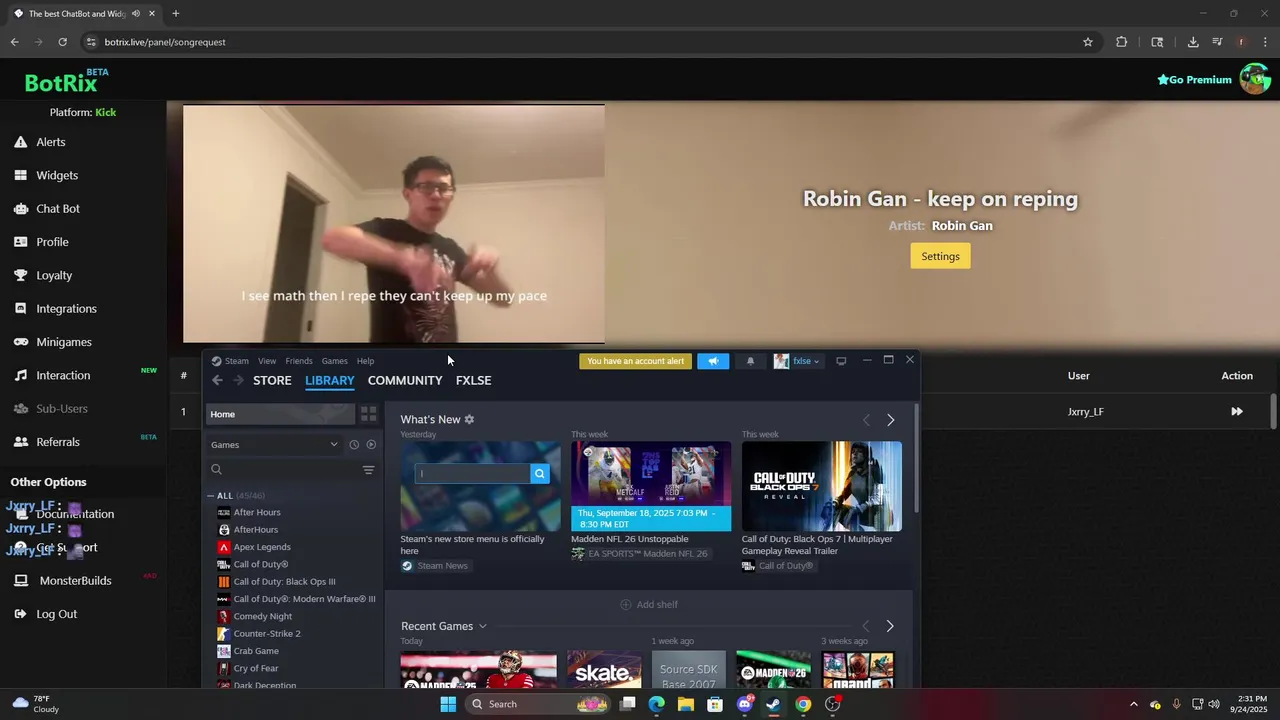Screen dimensions: 1280x720
Task: Open Discord from taskbar
Action: click(x=744, y=704)
